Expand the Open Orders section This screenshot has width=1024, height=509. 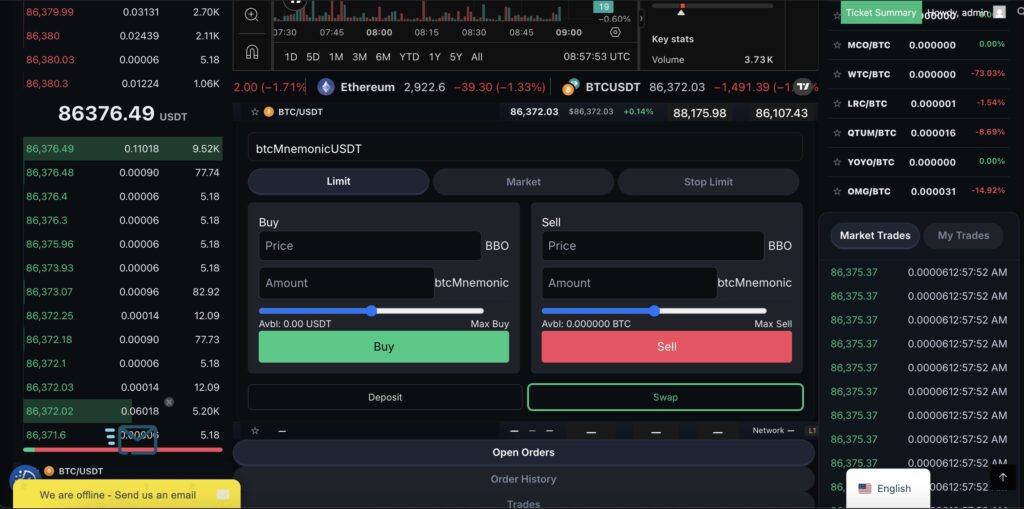tap(523, 452)
